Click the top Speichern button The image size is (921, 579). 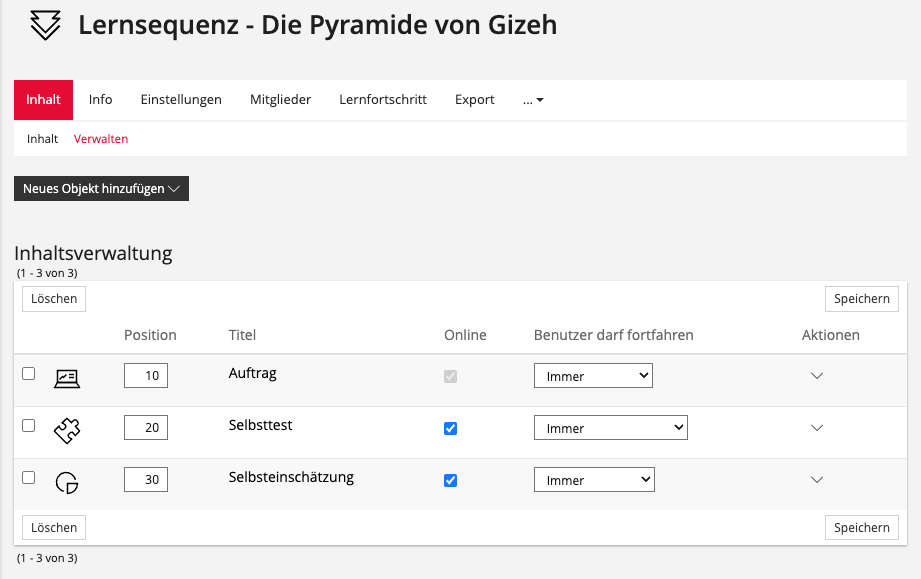click(x=861, y=298)
